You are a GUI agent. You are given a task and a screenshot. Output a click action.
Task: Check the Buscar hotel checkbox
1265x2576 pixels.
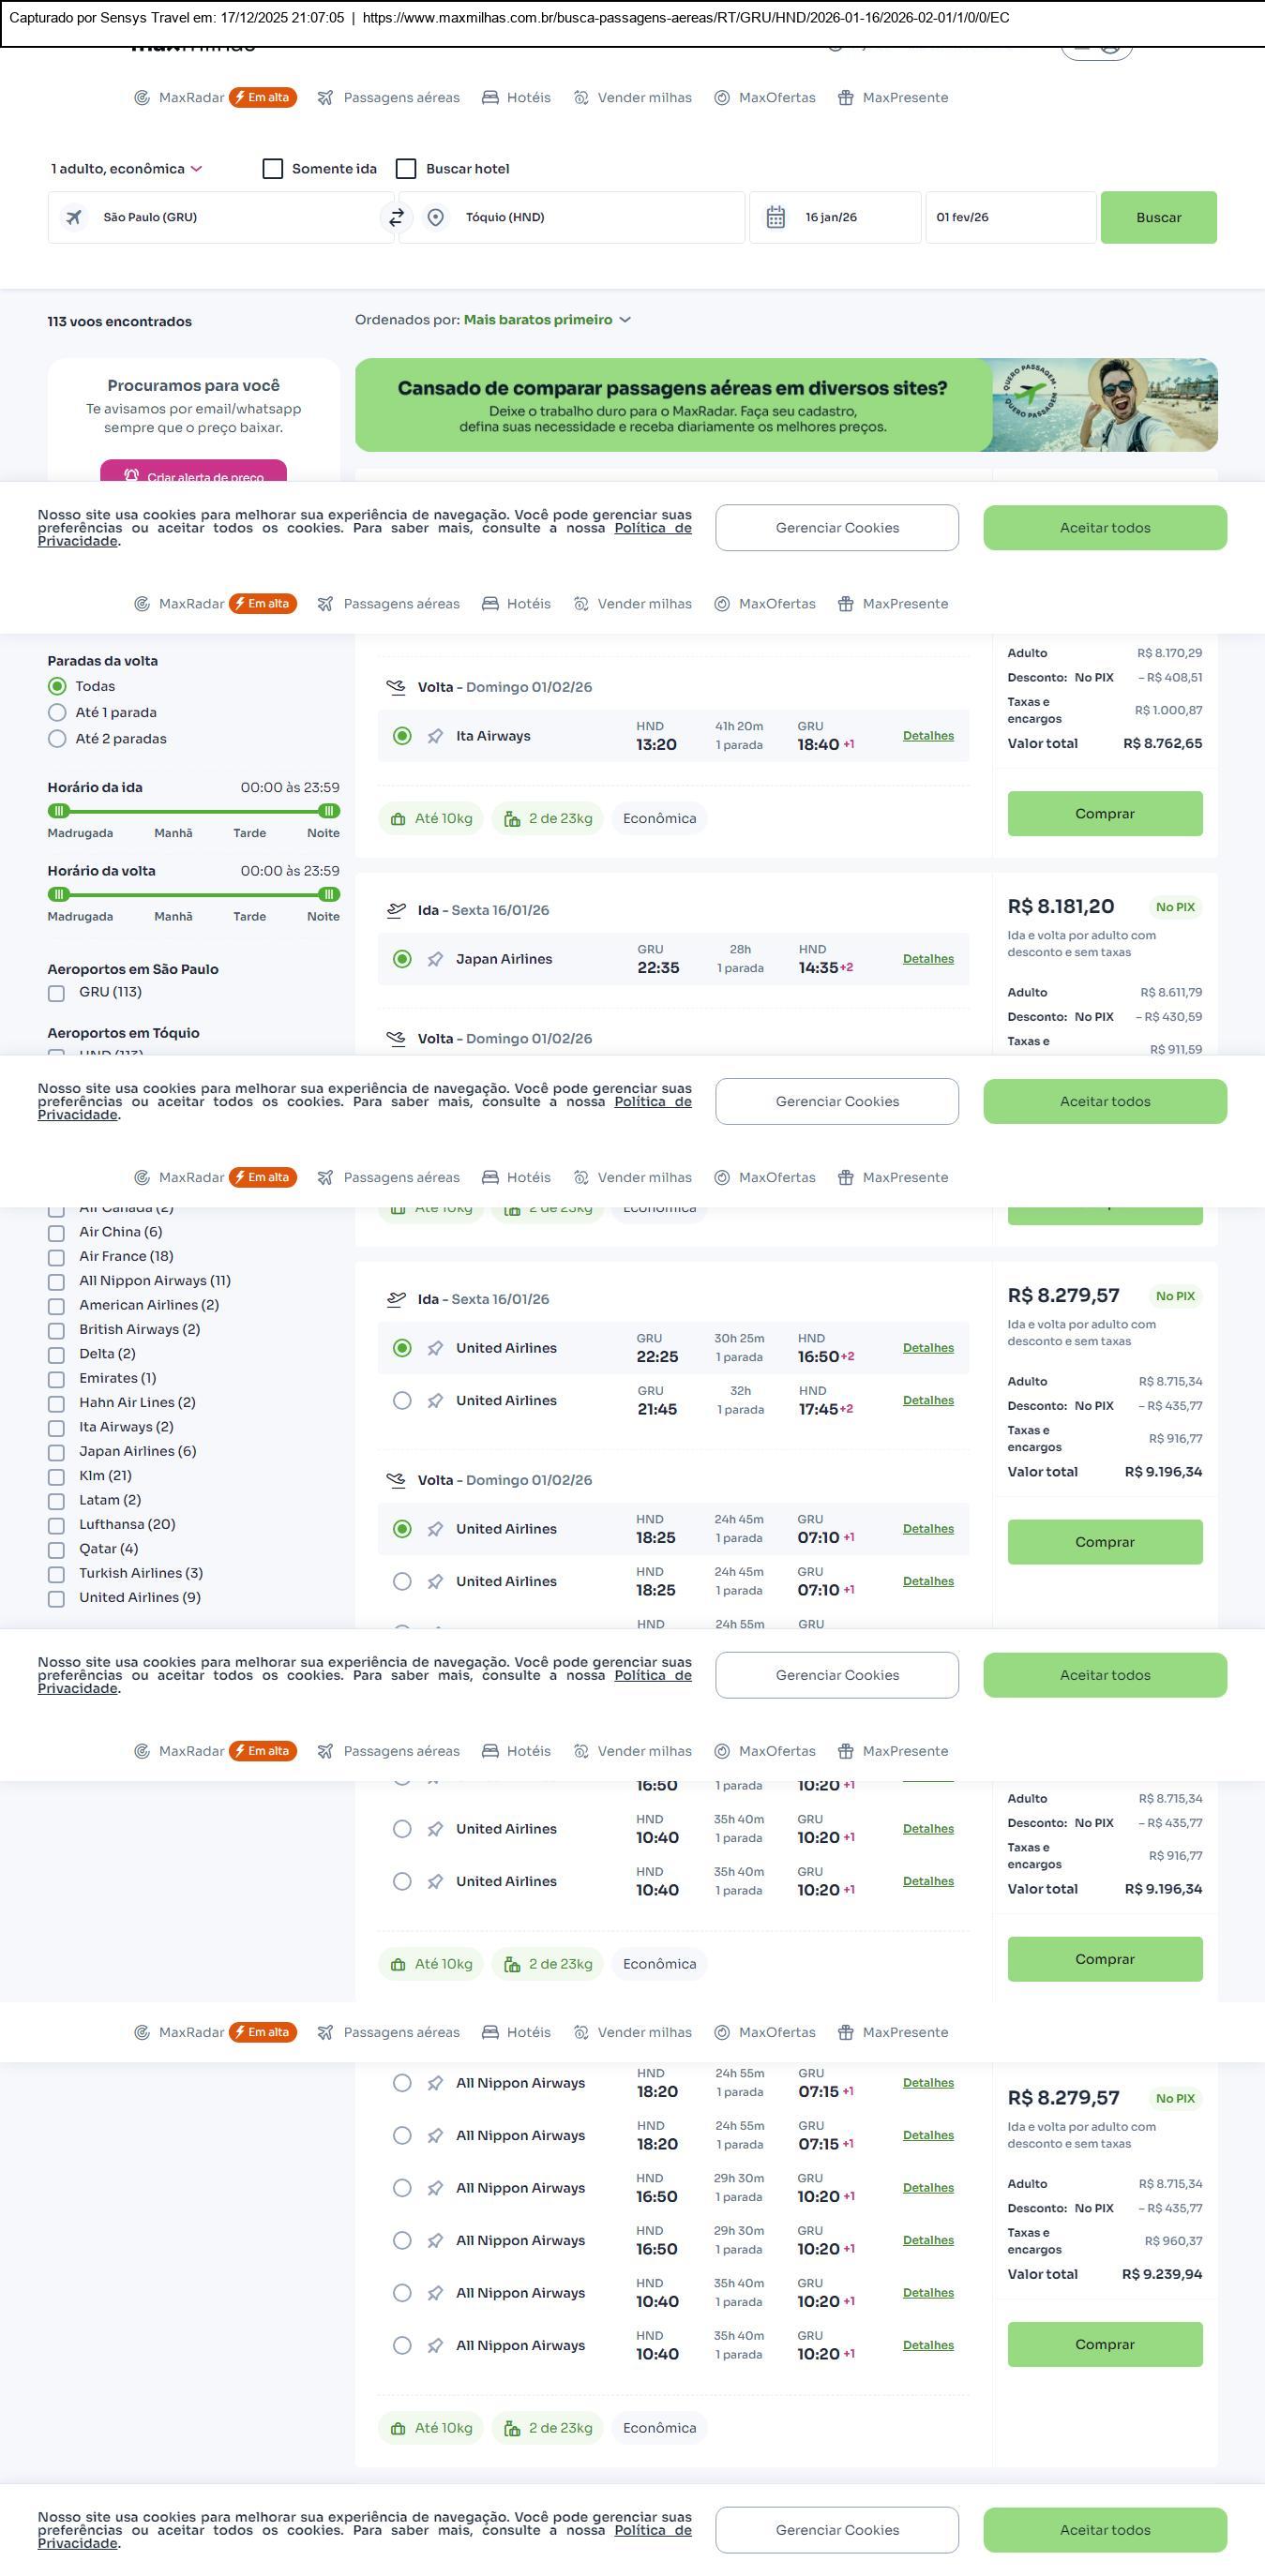(406, 169)
